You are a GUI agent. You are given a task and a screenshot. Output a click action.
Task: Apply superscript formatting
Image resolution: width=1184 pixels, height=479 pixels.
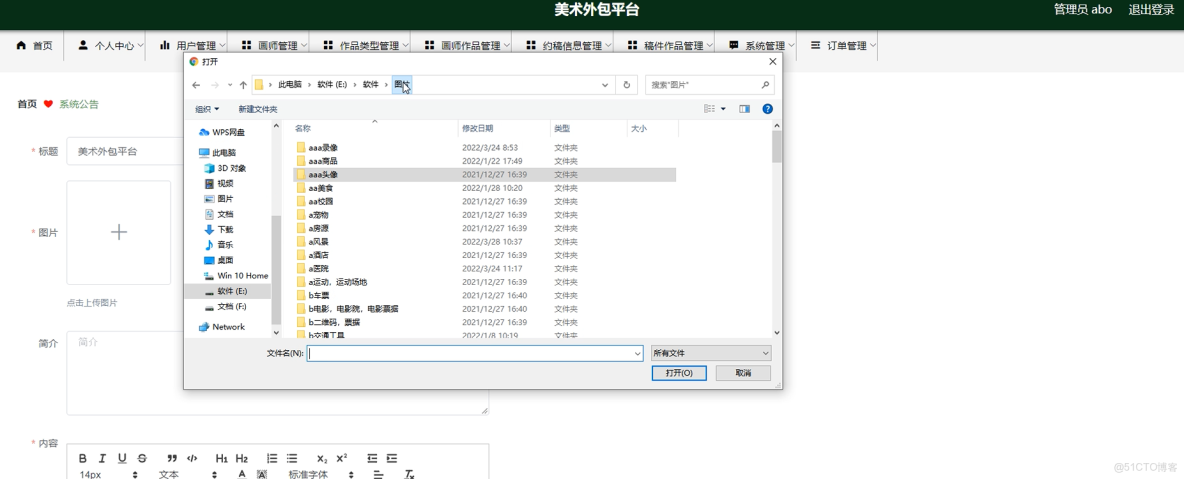pyautogui.click(x=342, y=459)
